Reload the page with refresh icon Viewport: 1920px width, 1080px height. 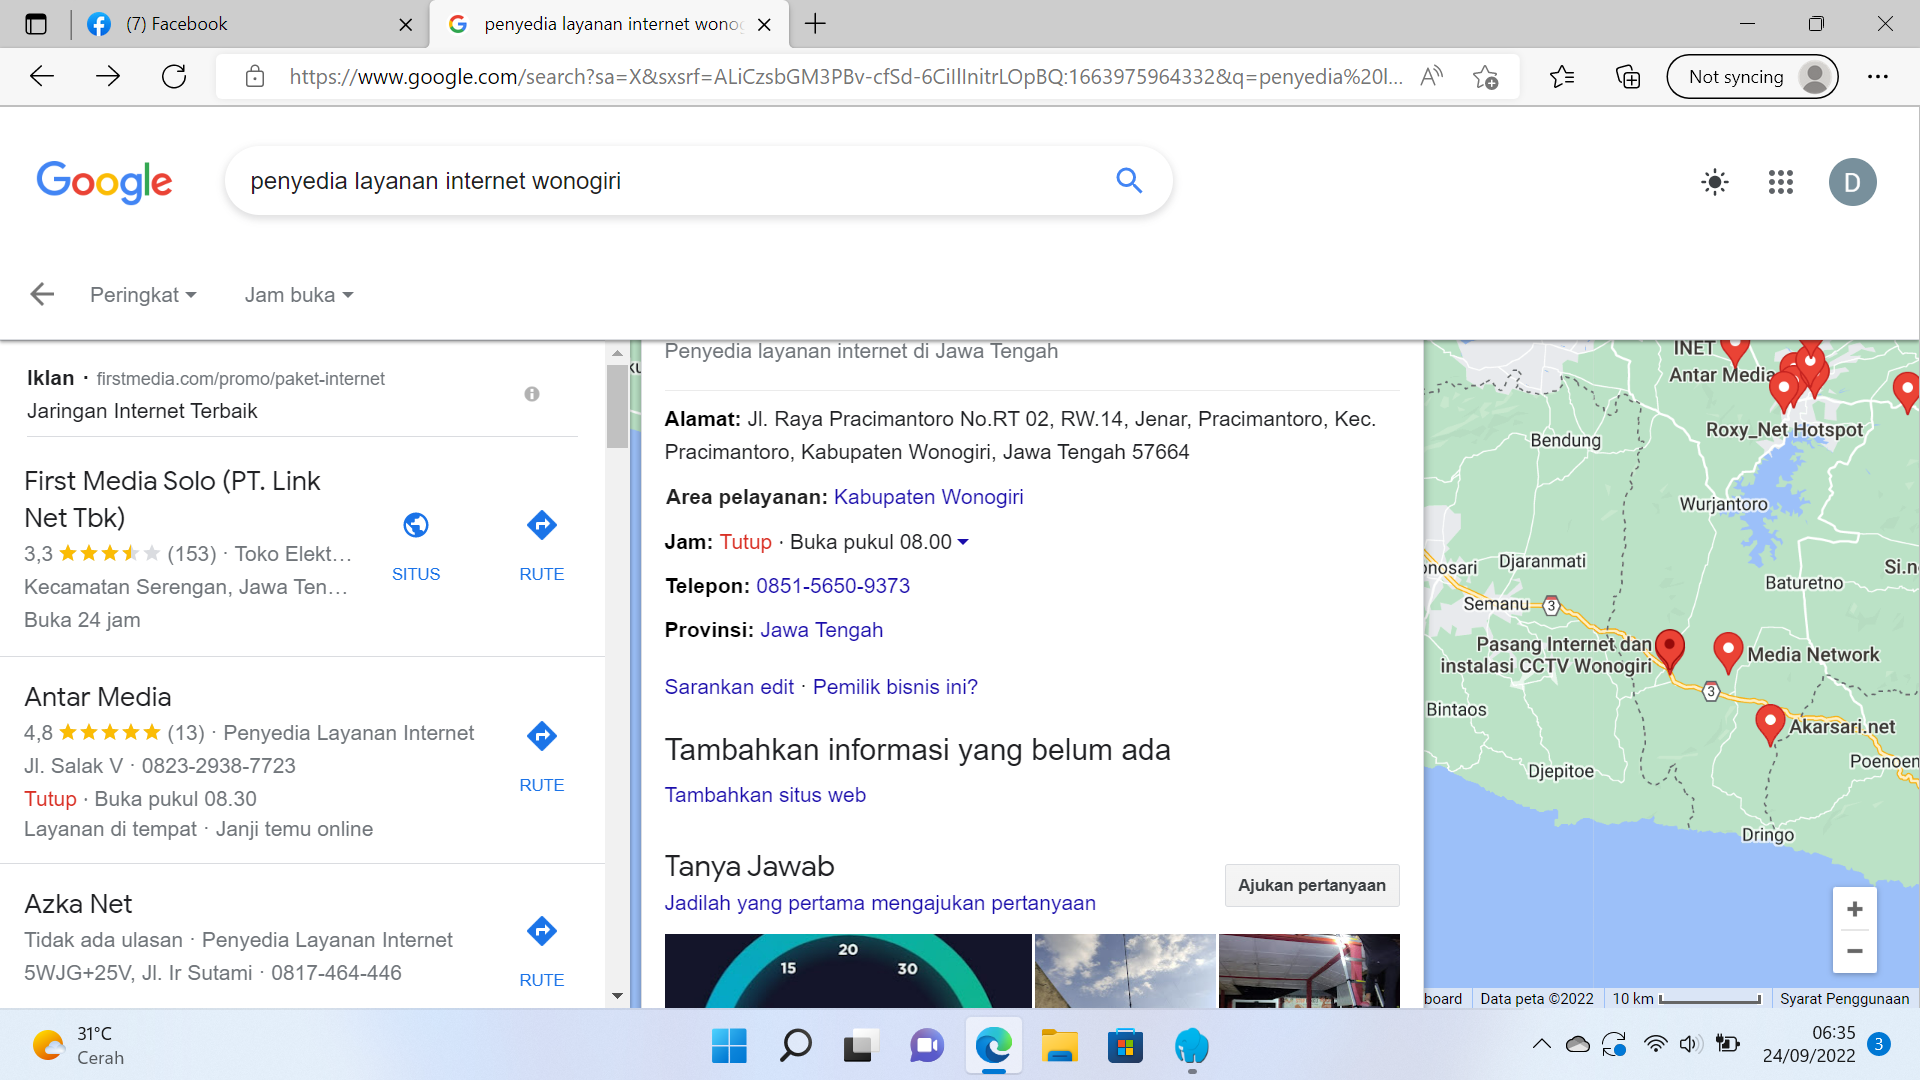coord(174,76)
